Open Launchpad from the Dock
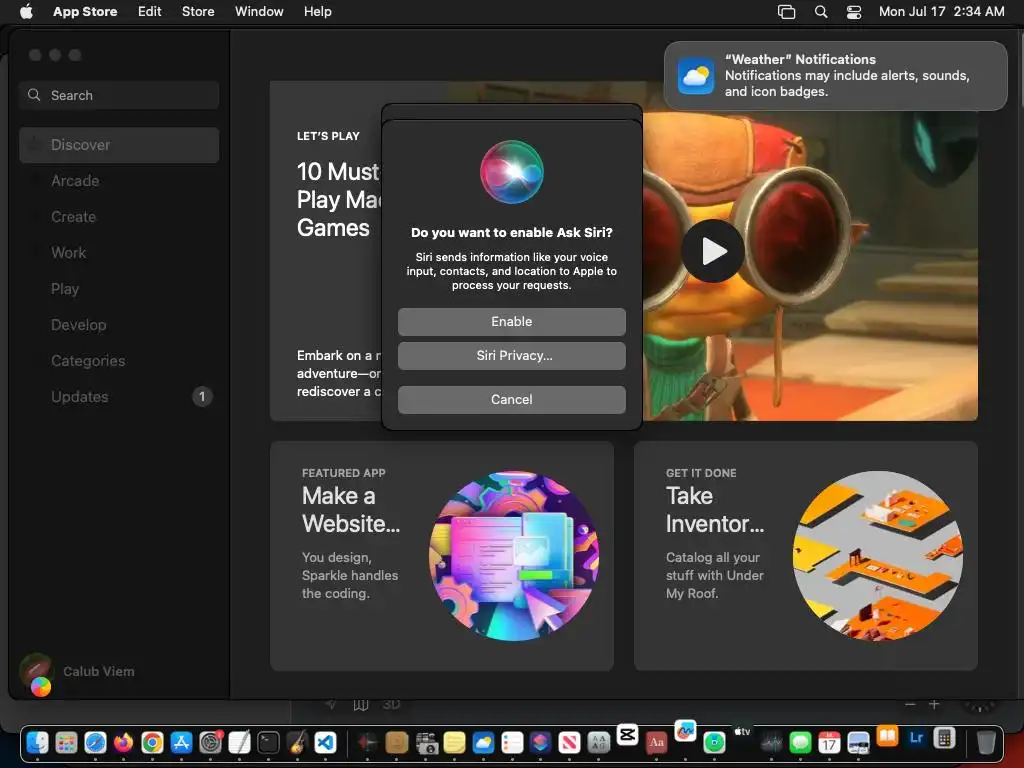The width and height of the screenshot is (1024, 768). tap(66, 743)
